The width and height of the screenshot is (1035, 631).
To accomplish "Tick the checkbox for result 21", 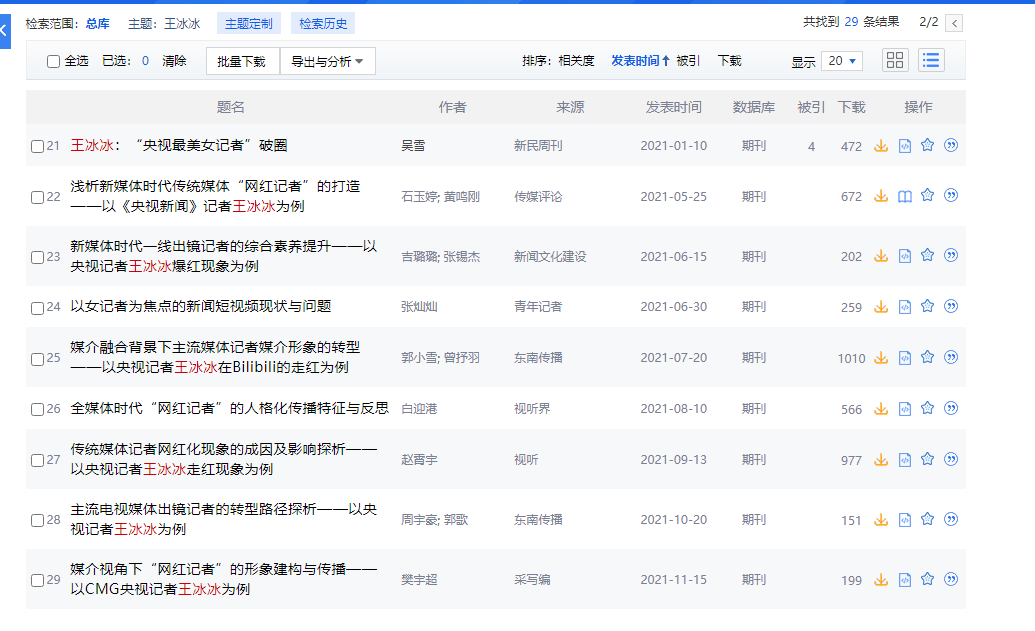I will (x=38, y=147).
